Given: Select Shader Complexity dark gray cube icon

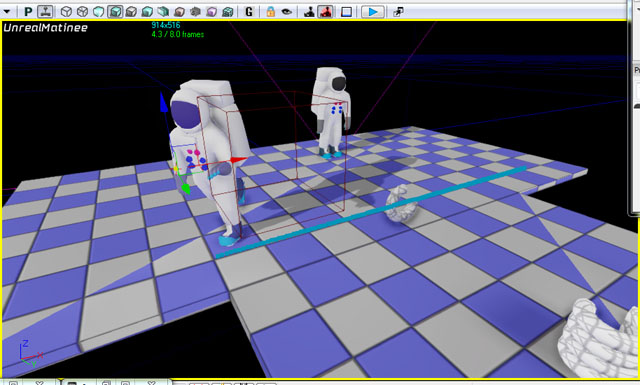Looking at the screenshot, I should [x=196, y=12].
